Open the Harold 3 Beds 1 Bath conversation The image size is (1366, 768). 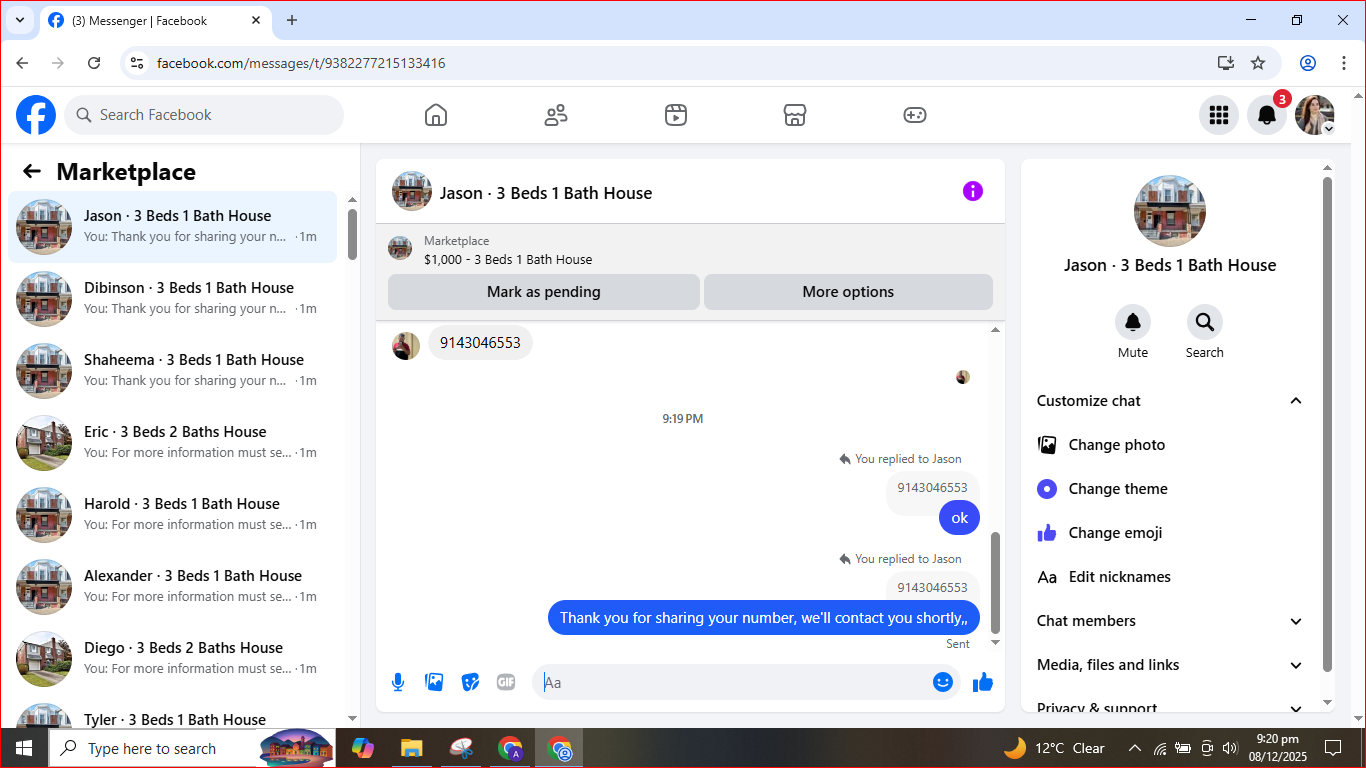(173, 515)
